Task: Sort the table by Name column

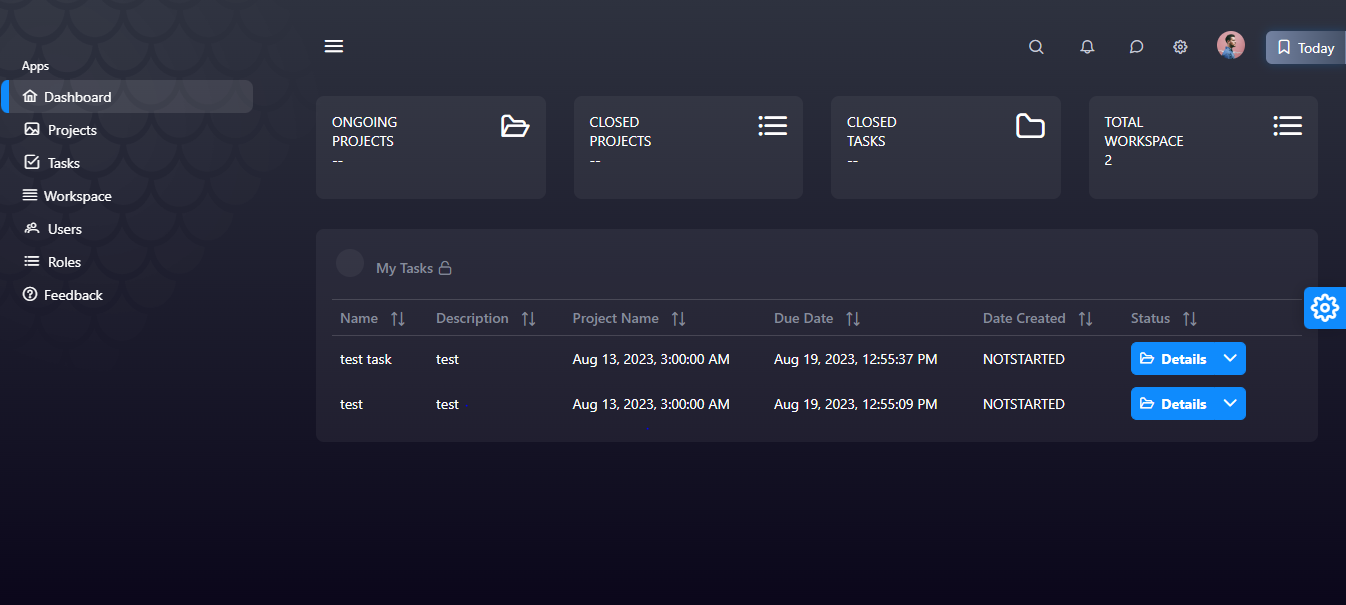Action: (x=398, y=319)
